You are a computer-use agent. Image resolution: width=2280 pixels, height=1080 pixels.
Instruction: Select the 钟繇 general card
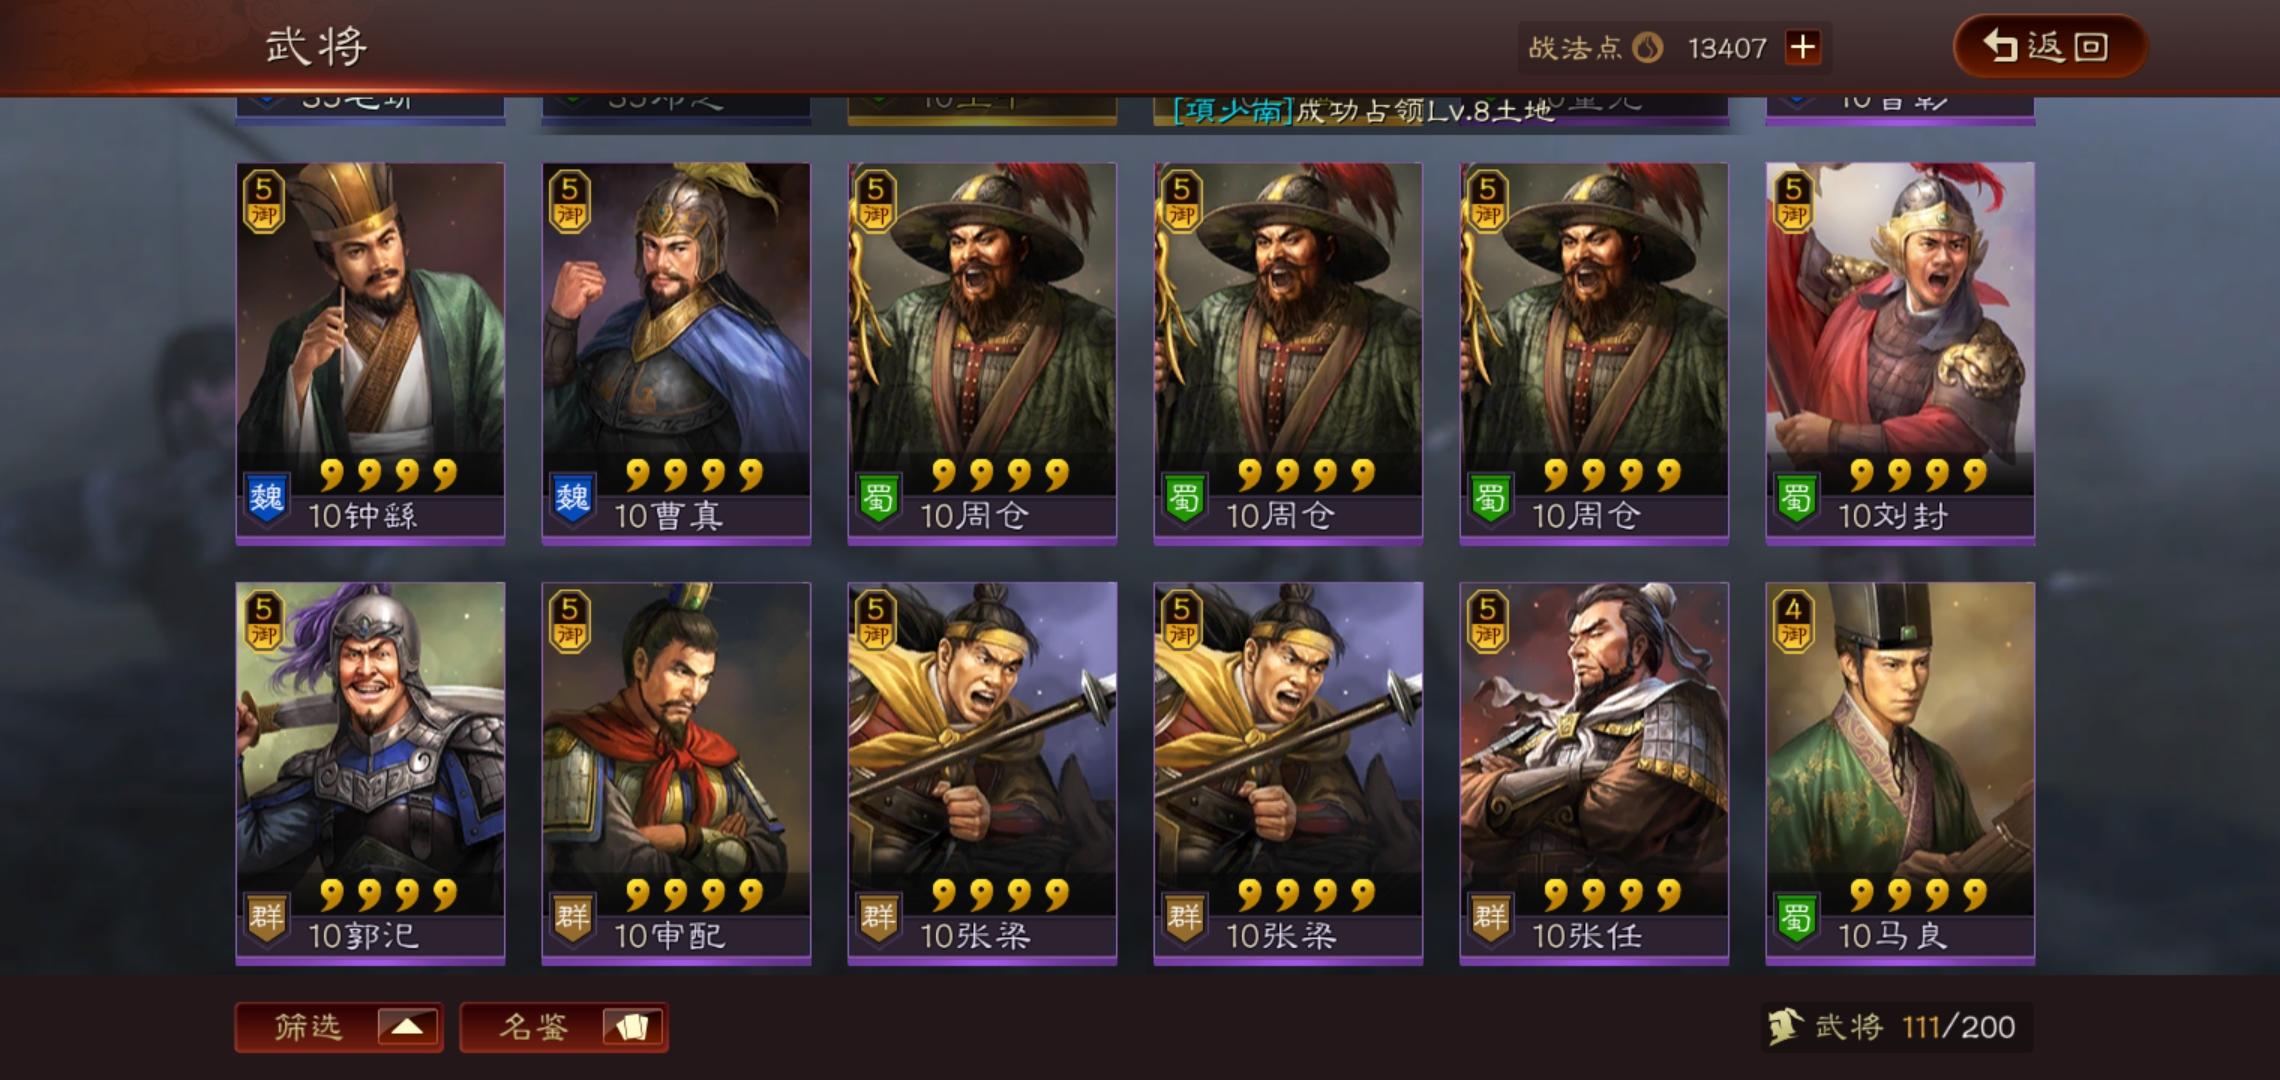pos(370,353)
